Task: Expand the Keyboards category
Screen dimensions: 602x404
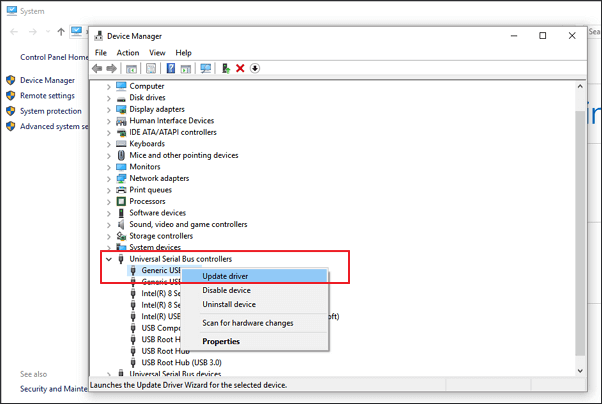Action: [x=108, y=144]
